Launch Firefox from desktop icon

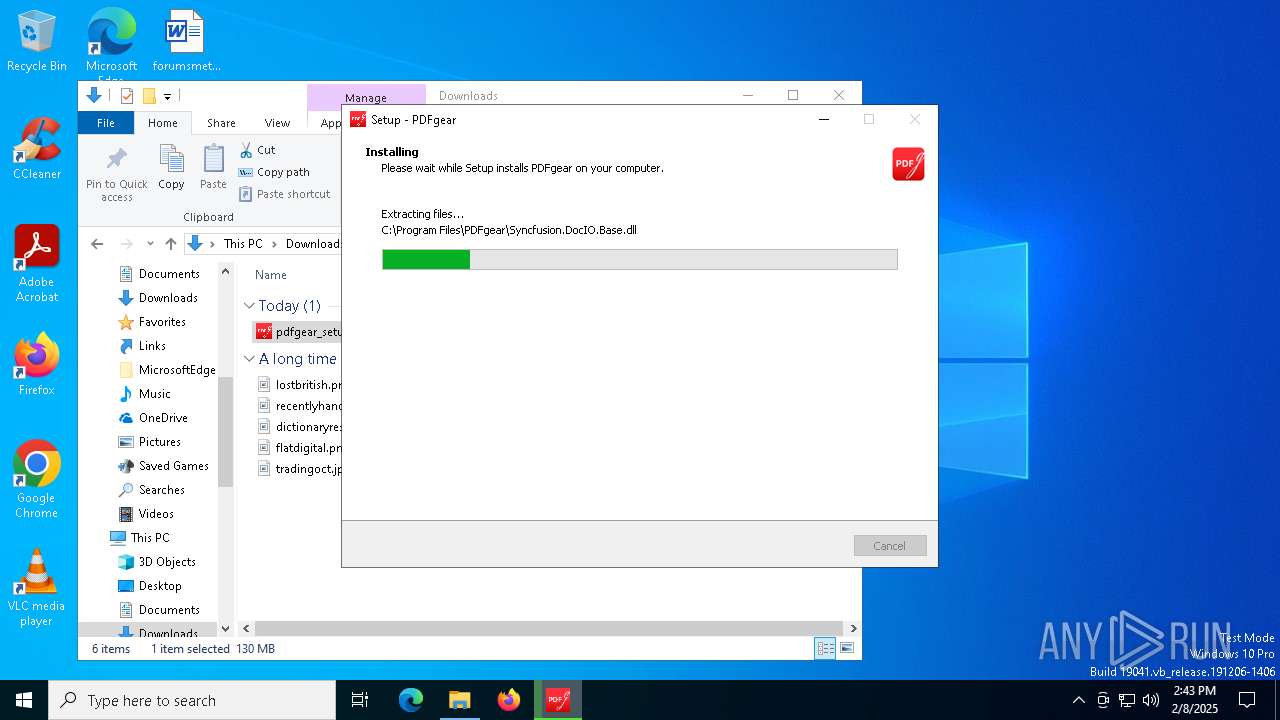coord(37,364)
